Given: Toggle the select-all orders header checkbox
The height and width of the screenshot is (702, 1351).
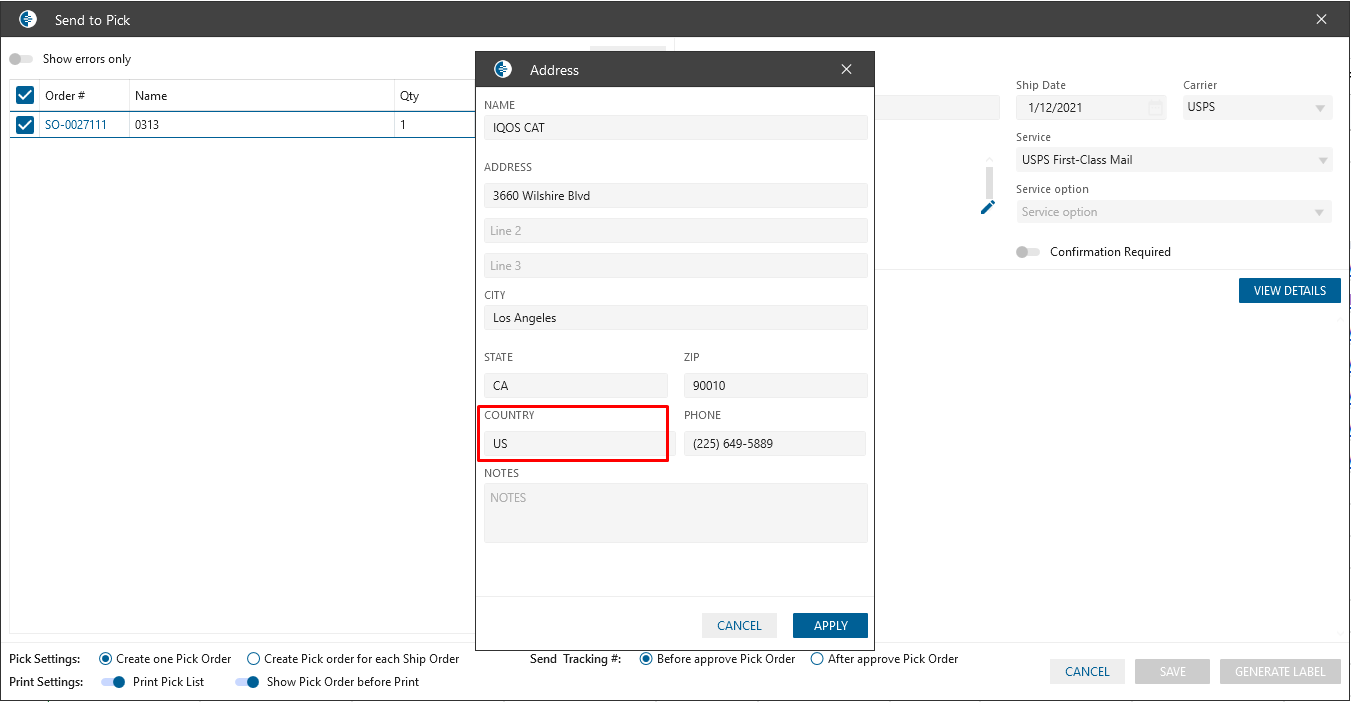Looking at the screenshot, I should (x=25, y=95).
